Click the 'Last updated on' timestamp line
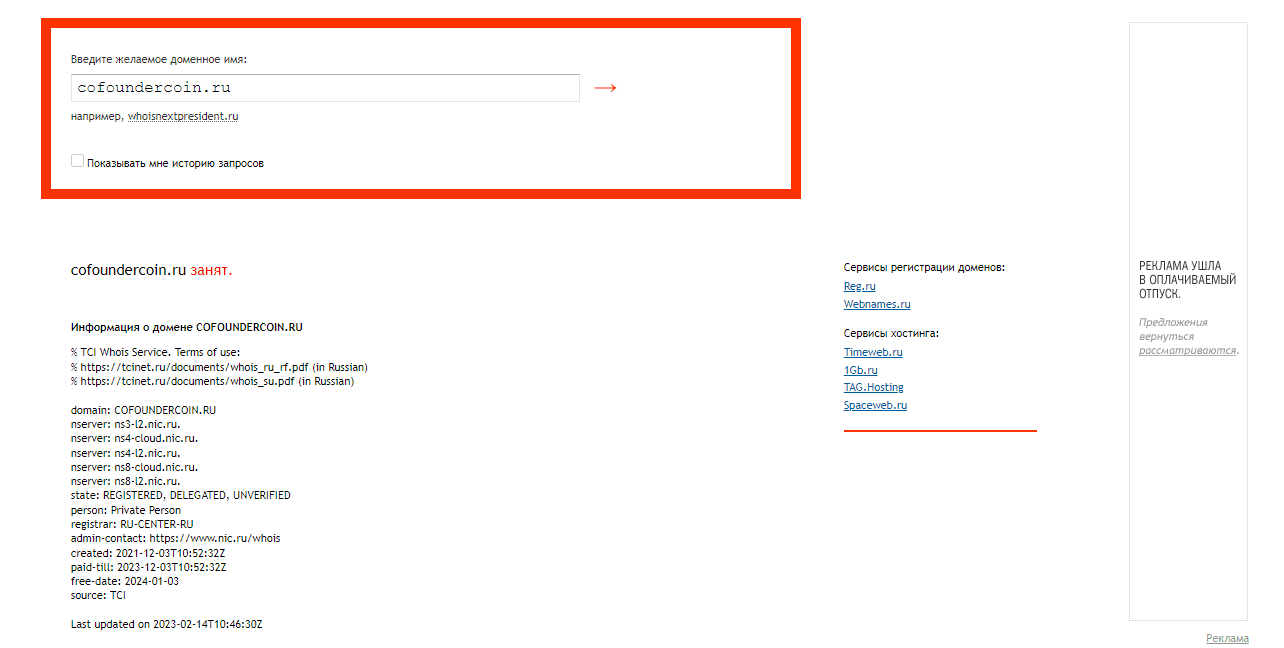The width and height of the screenshot is (1284, 648). 166,624
